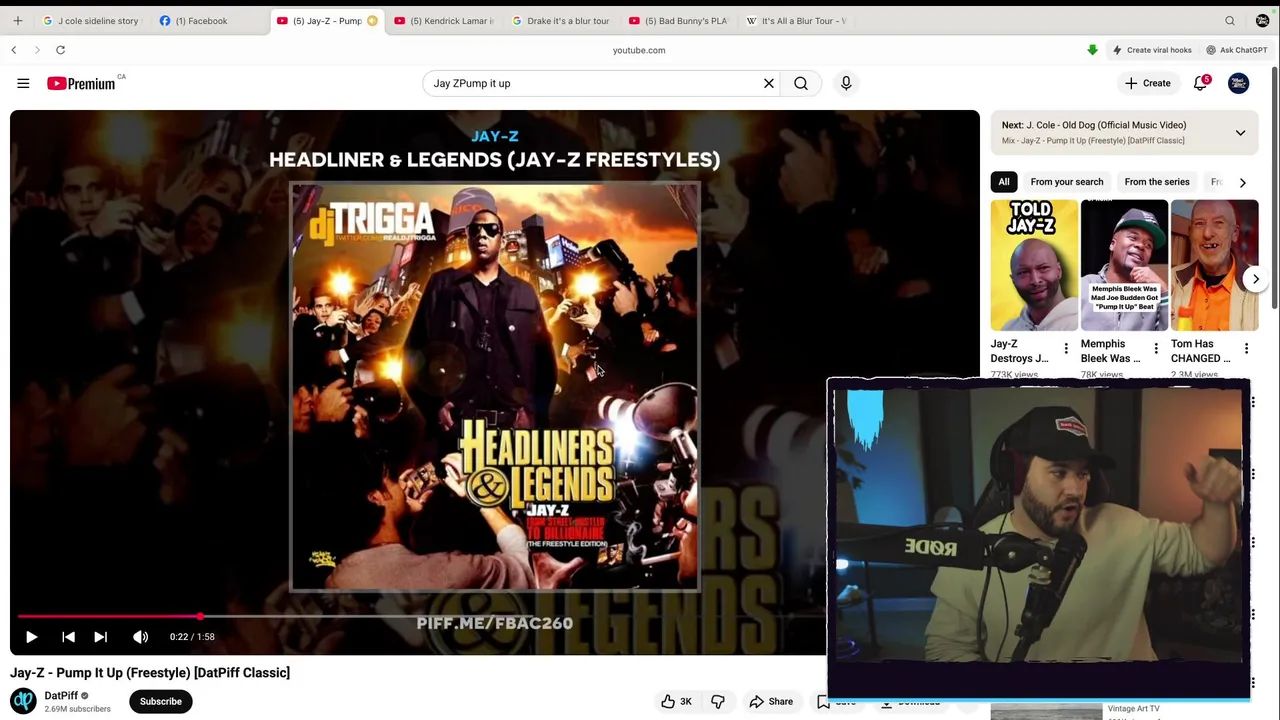Open options for Tom Has CHANGED short

[1246, 349]
